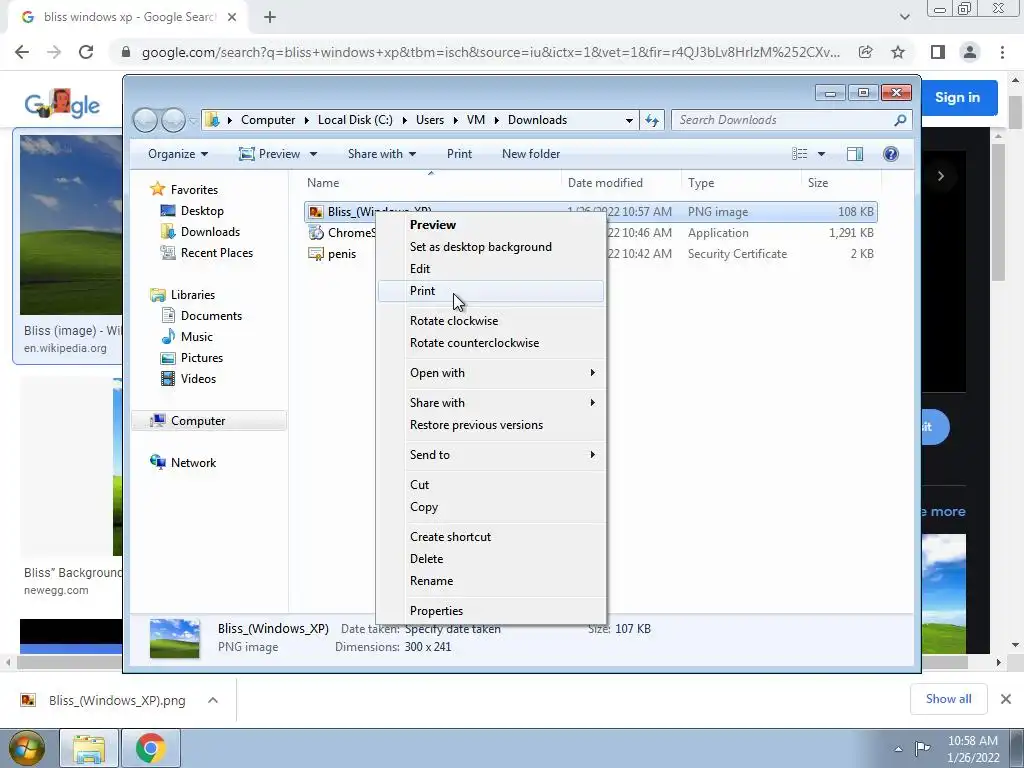
Task: Choose Copy from the context menu
Action: (x=491, y=507)
